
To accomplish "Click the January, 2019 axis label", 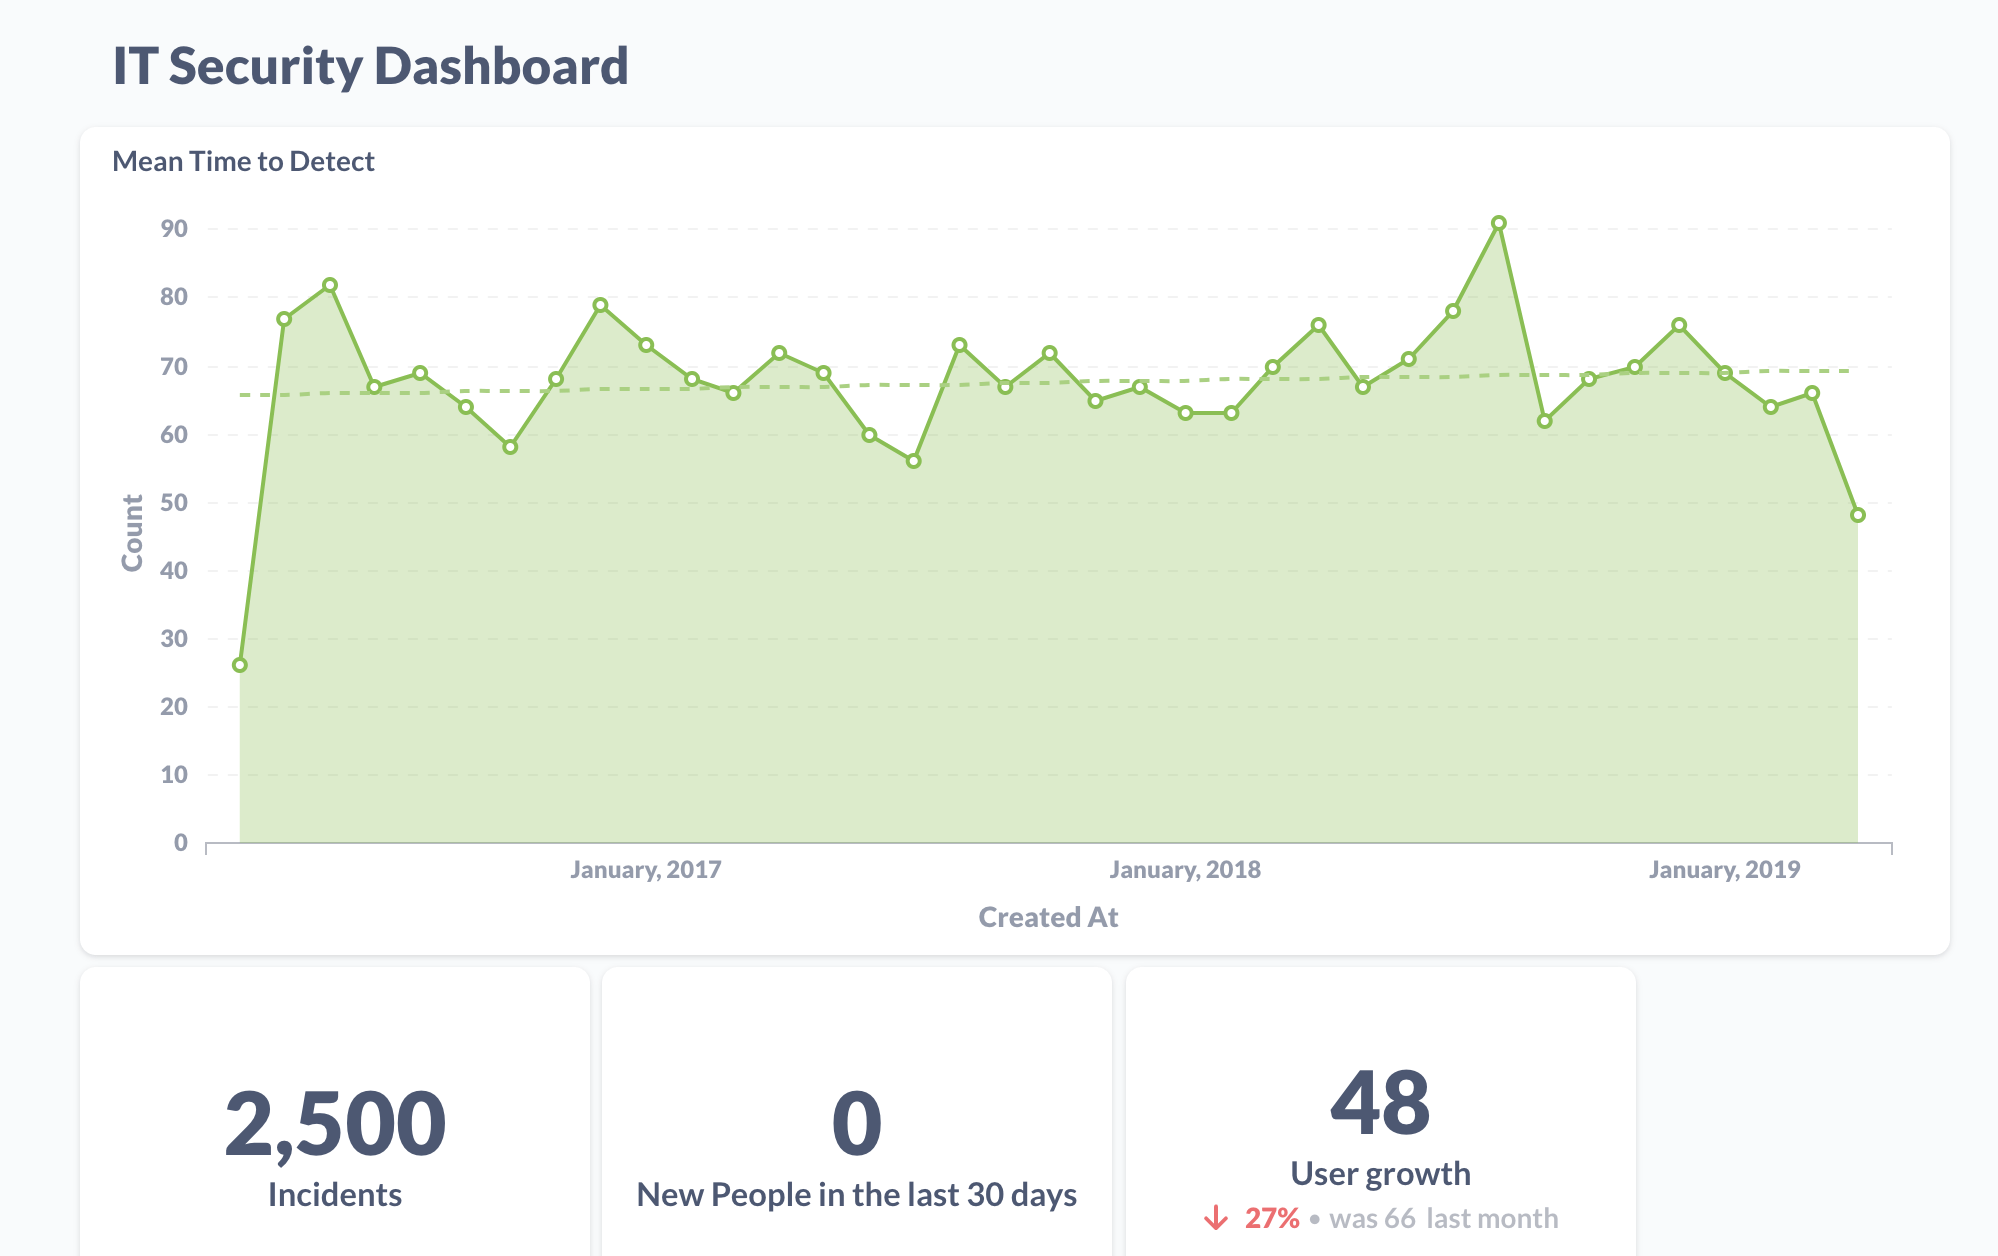I will click(1724, 870).
